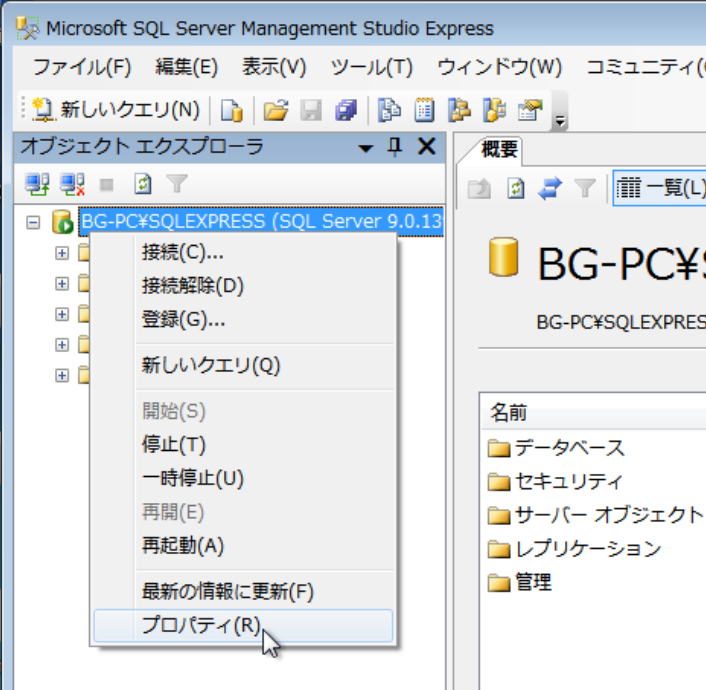This screenshot has height=690, width=706.
Task: Click the Stop square icon in Object Explorer
Action: (107, 185)
